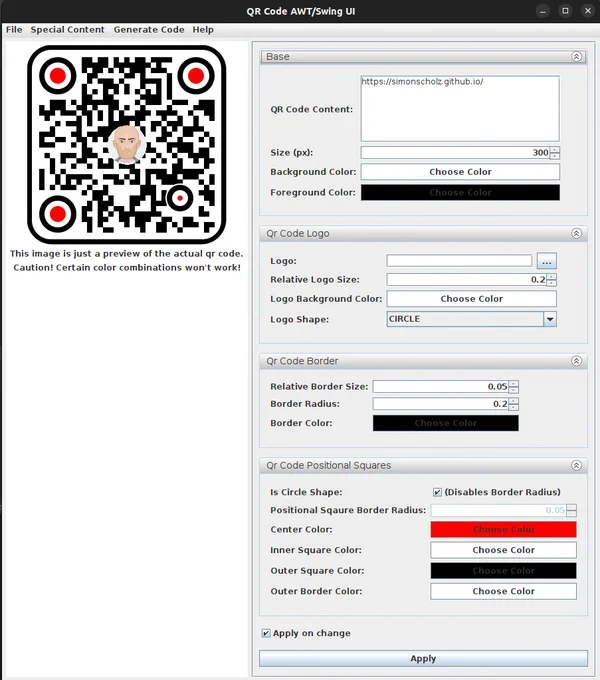Viewport: 600px width, 680px height.
Task: Choose the black Outer Square Color
Action: (503, 571)
